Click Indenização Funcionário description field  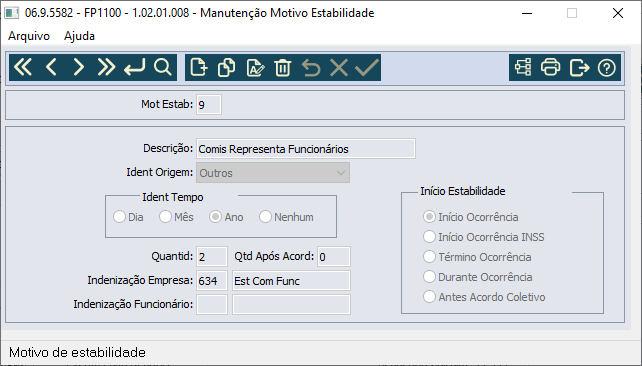click(x=292, y=305)
